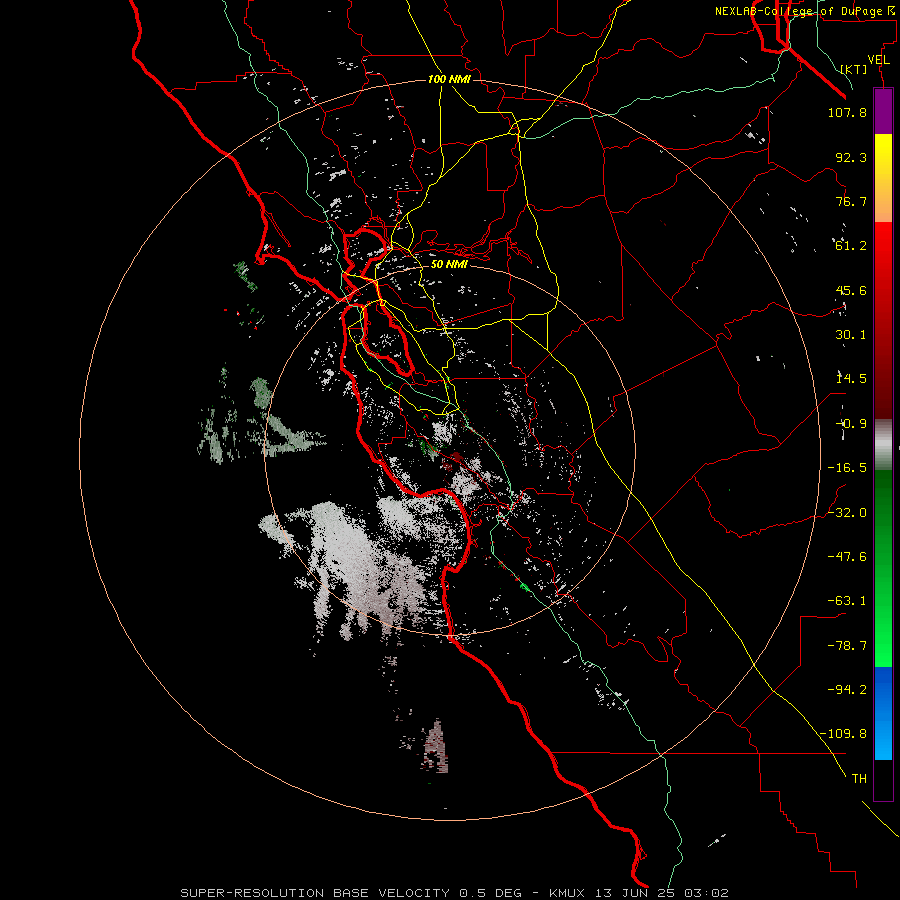Select the 30.1 value on velocity scale

[851, 335]
